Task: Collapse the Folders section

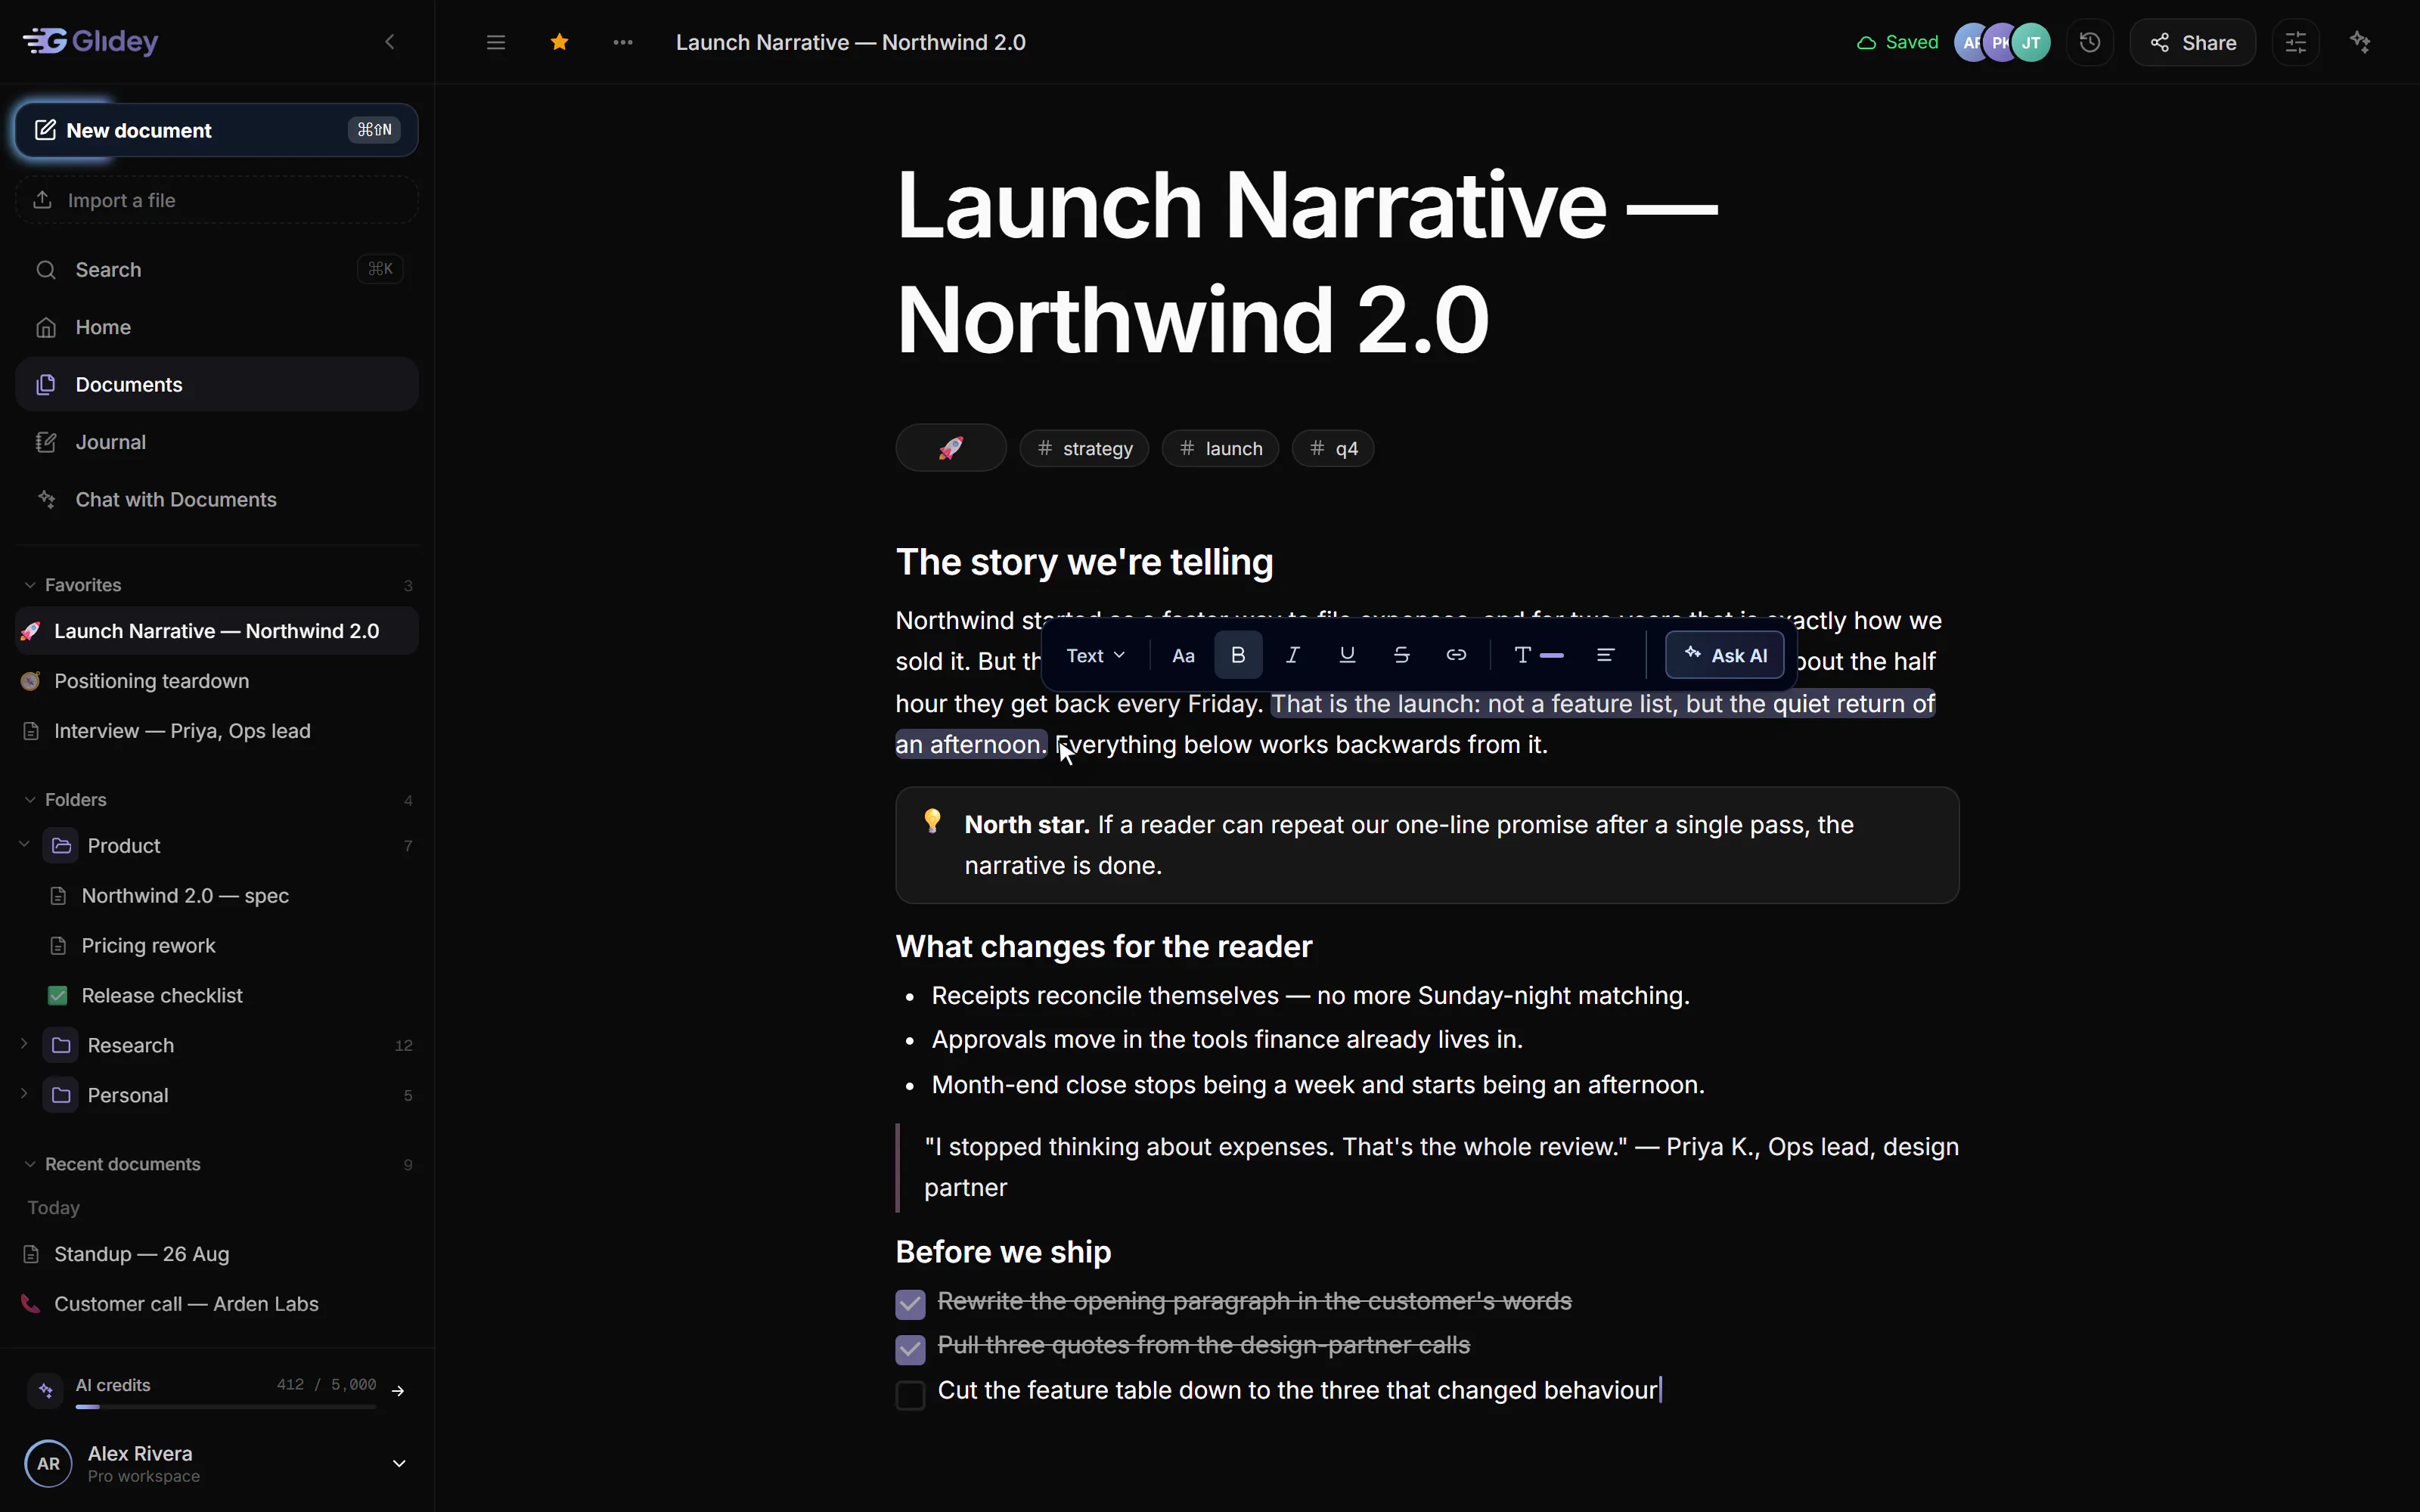Action: coord(30,800)
